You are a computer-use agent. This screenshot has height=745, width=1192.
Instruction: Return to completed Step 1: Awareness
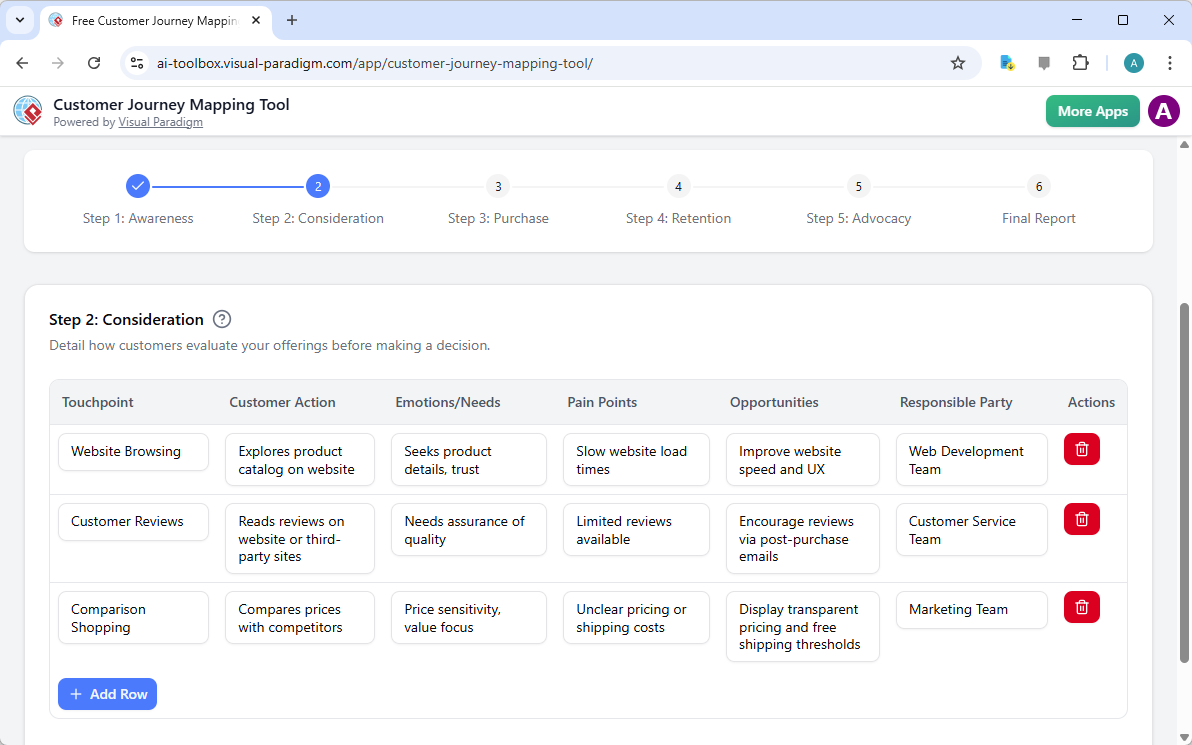[x=138, y=186]
